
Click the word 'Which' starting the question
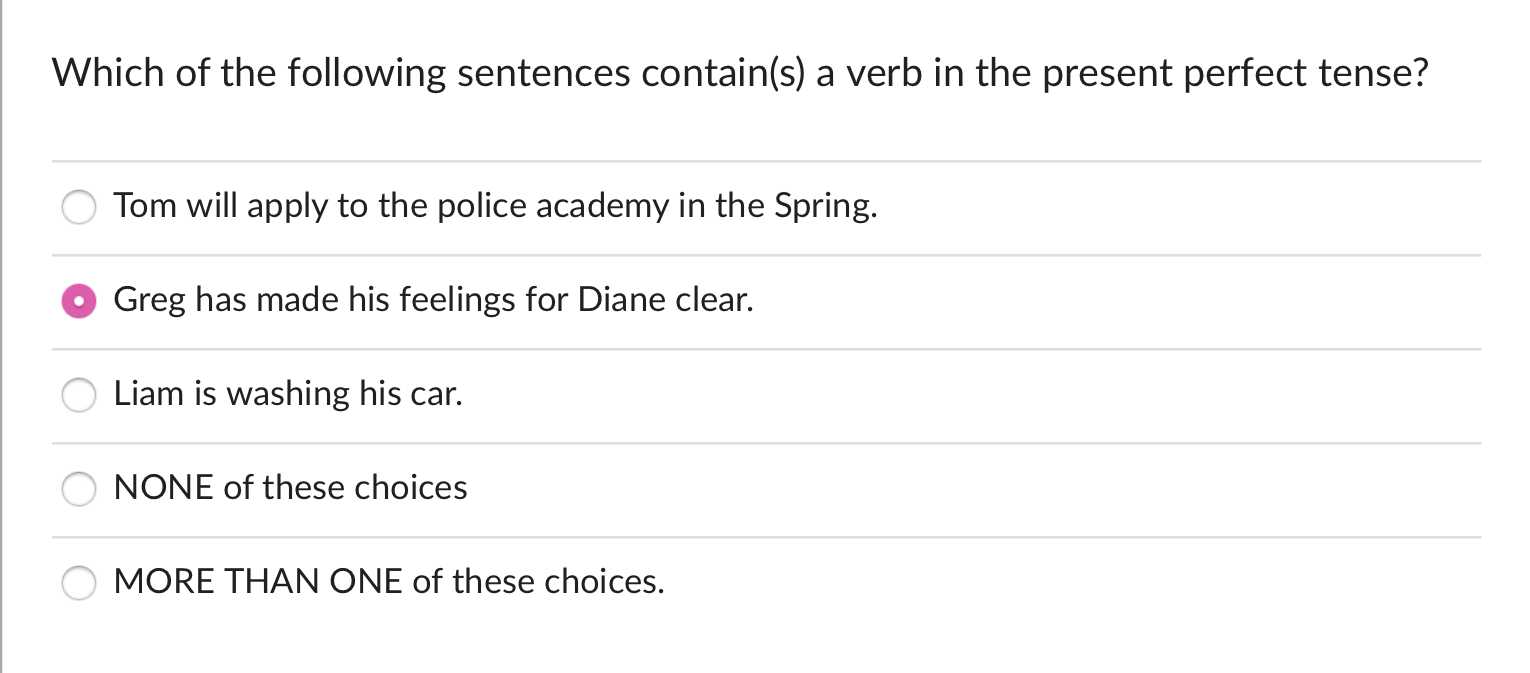(109, 74)
